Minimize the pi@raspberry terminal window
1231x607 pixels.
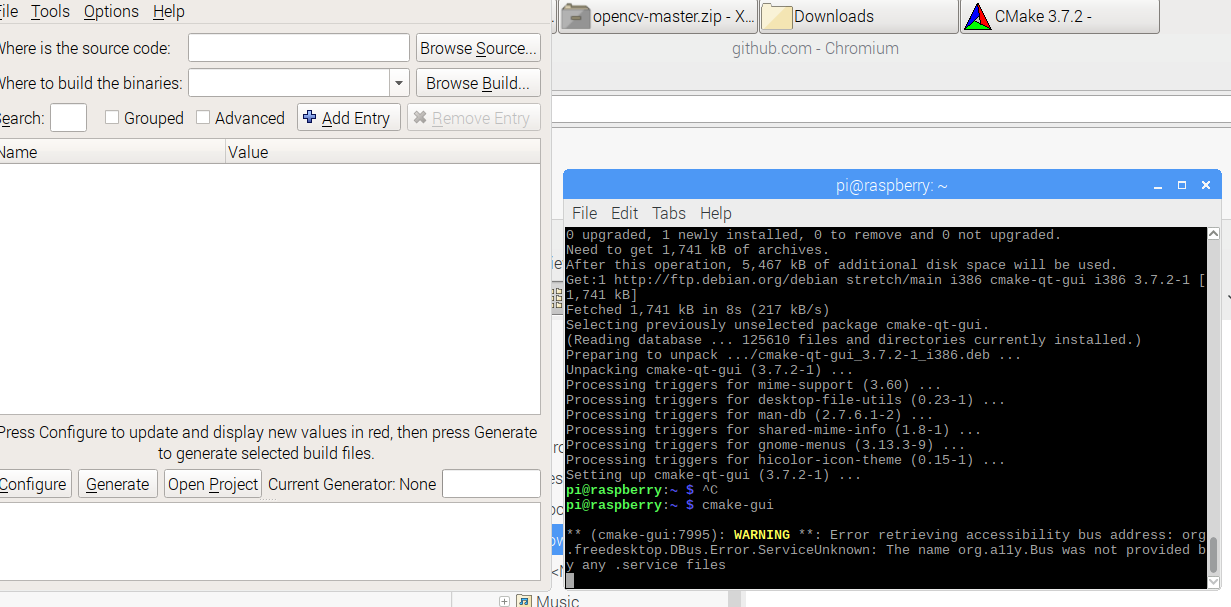1158,185
